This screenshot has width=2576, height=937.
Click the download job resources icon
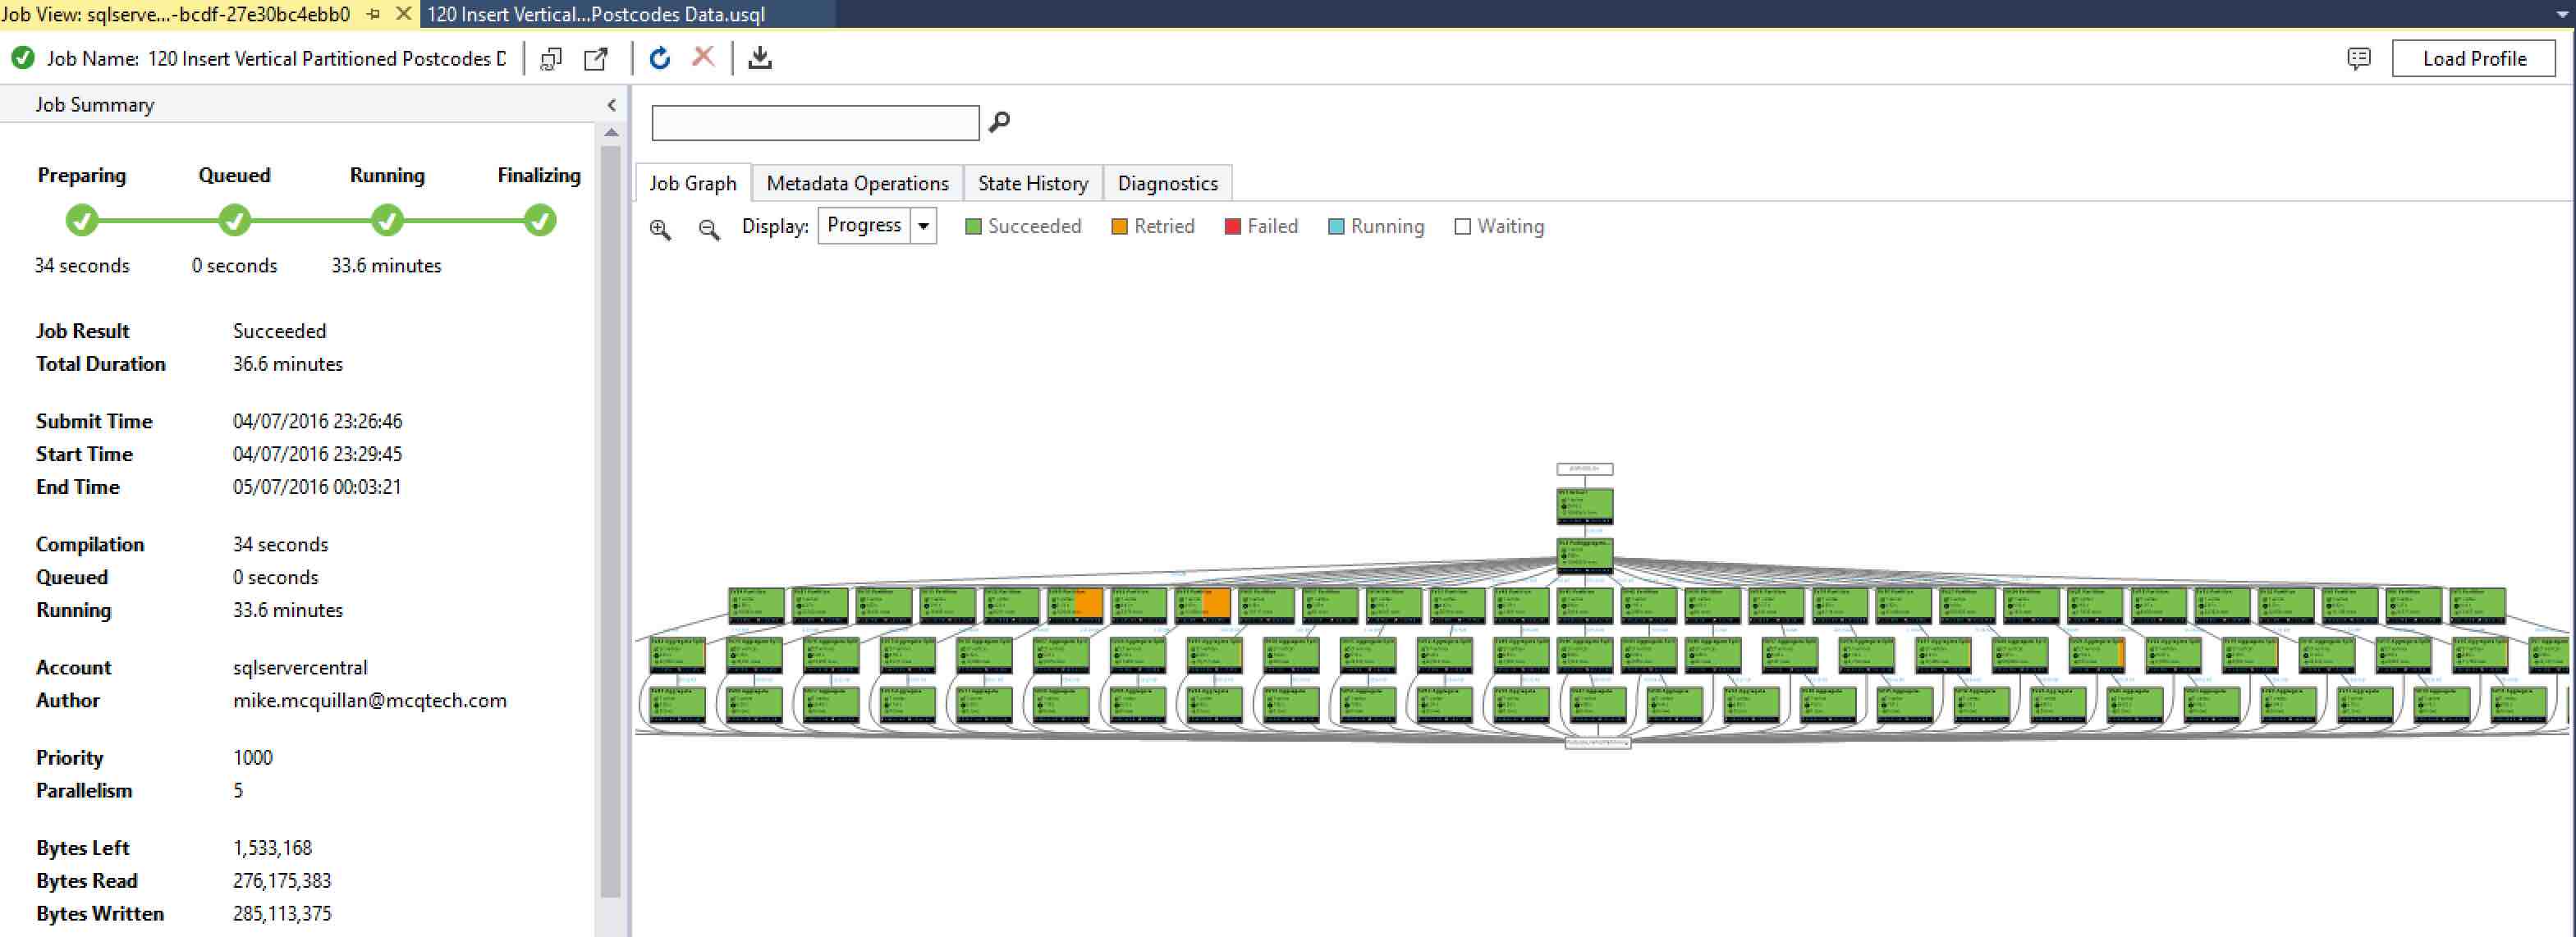[760, 58]
